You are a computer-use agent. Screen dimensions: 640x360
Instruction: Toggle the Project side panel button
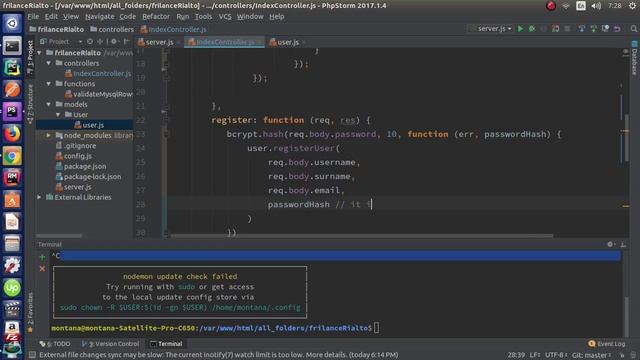[x=30, y=57]
